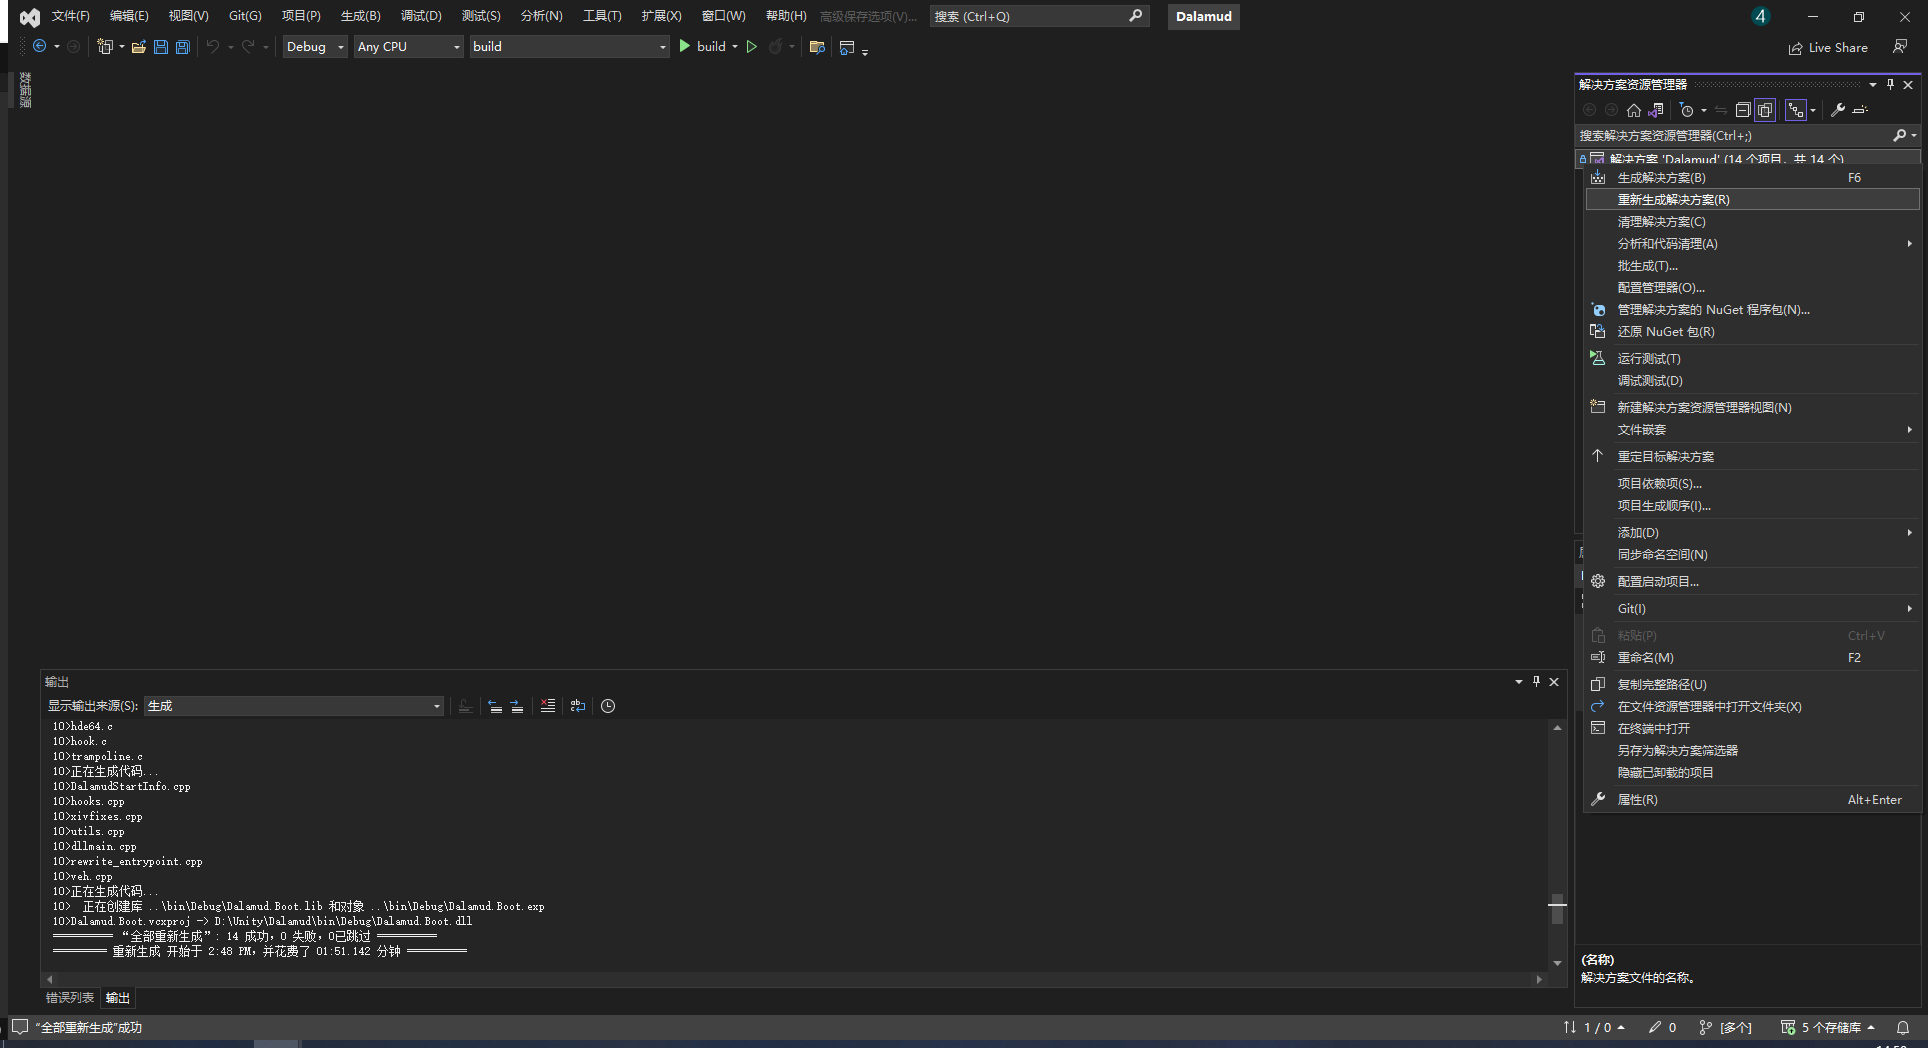Click preview selected items icon in Solution Explorer

1860,110
